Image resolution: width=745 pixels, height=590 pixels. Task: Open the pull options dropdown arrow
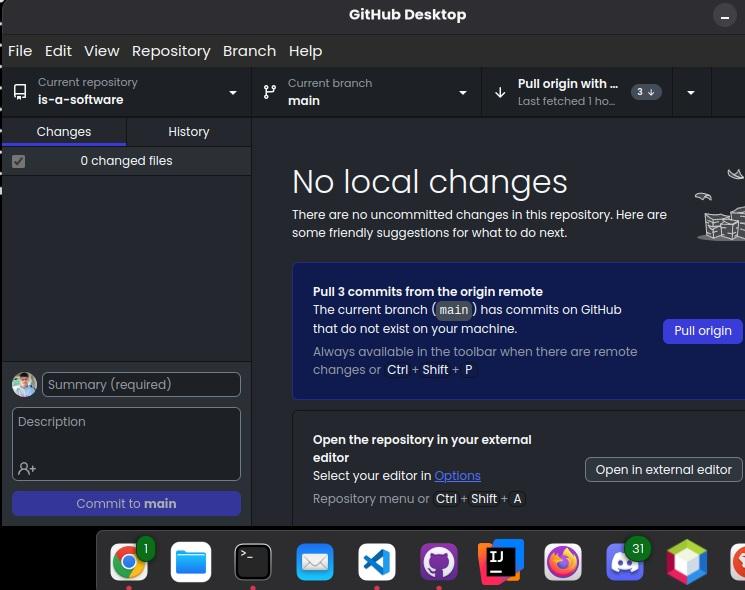coord(691,92)
